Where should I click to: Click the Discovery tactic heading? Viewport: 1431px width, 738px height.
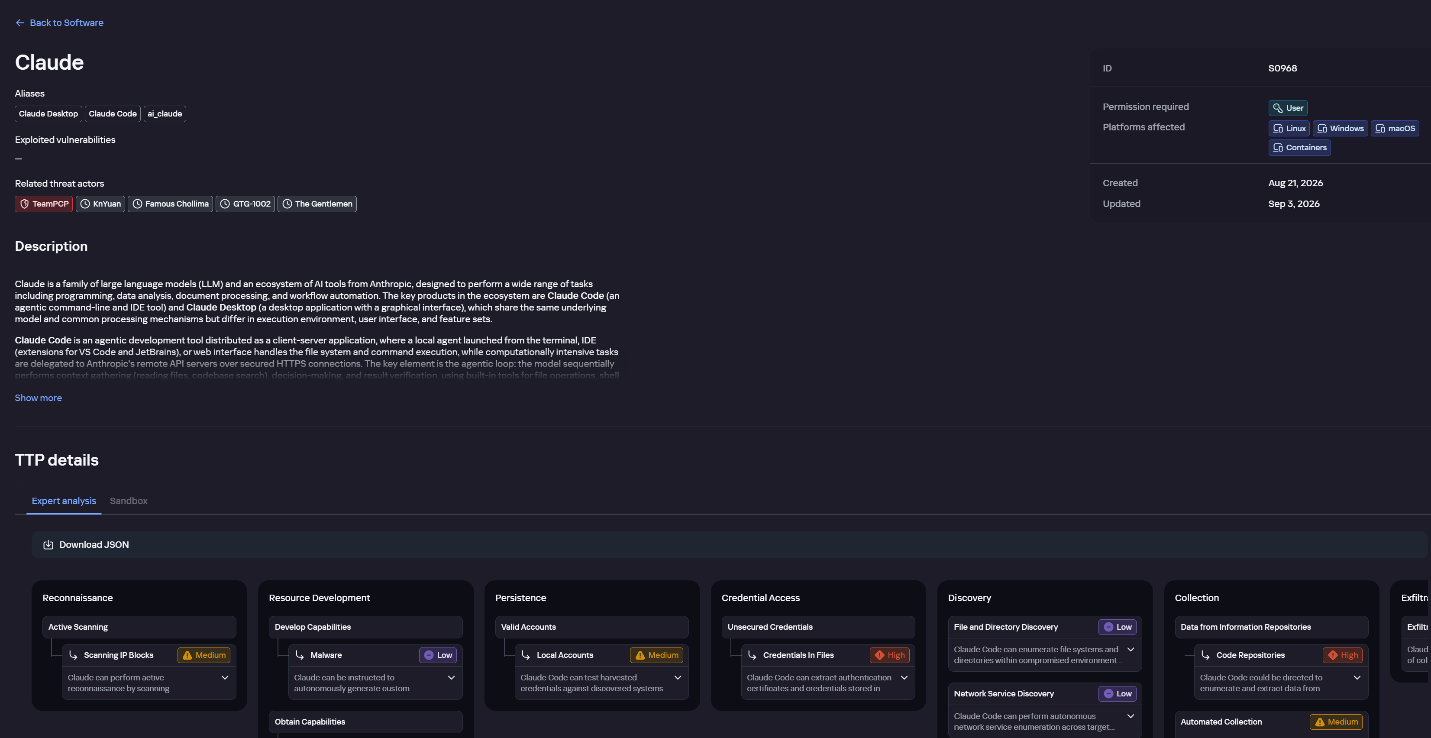970,598
